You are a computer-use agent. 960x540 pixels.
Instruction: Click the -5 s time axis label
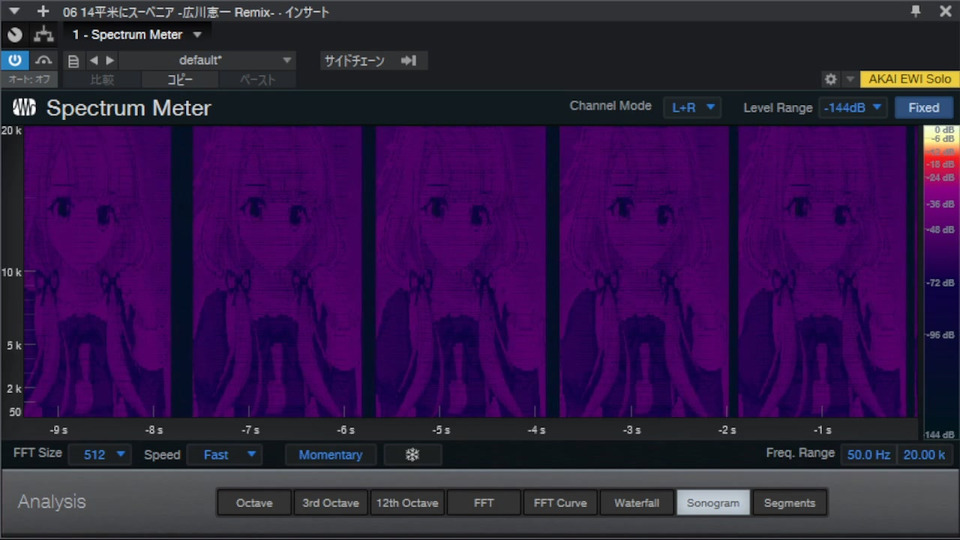pyautogui.click(x=441, y=430)
